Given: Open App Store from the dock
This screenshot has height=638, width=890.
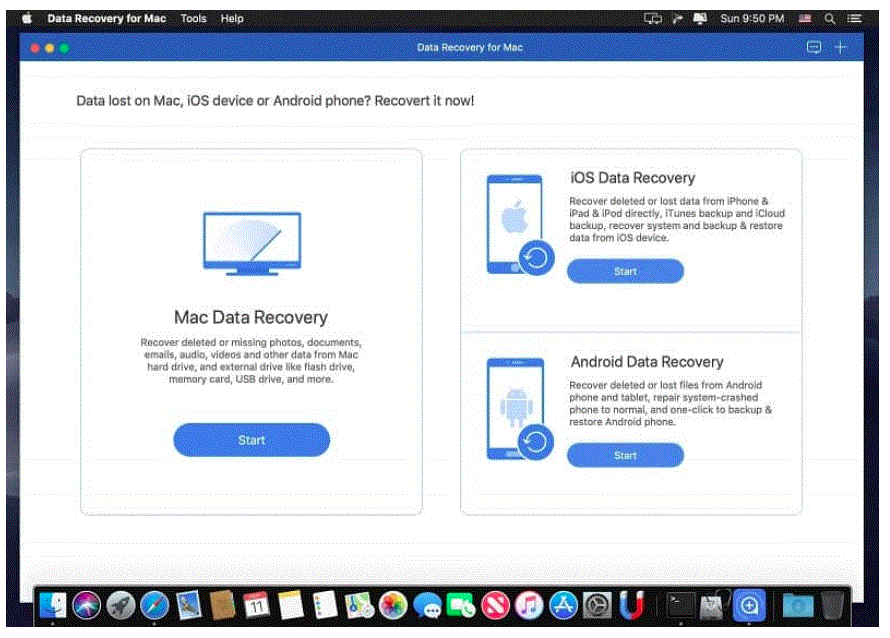Looking at the screenshot, I should 563,606.
